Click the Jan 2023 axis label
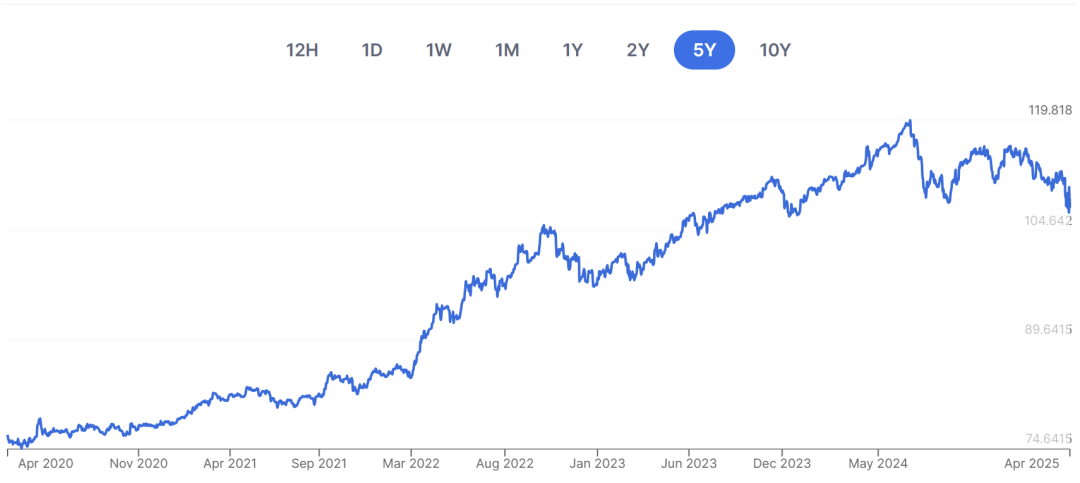Image resolution: width=1080 pixels, height=483 pixels. point(597,464)
